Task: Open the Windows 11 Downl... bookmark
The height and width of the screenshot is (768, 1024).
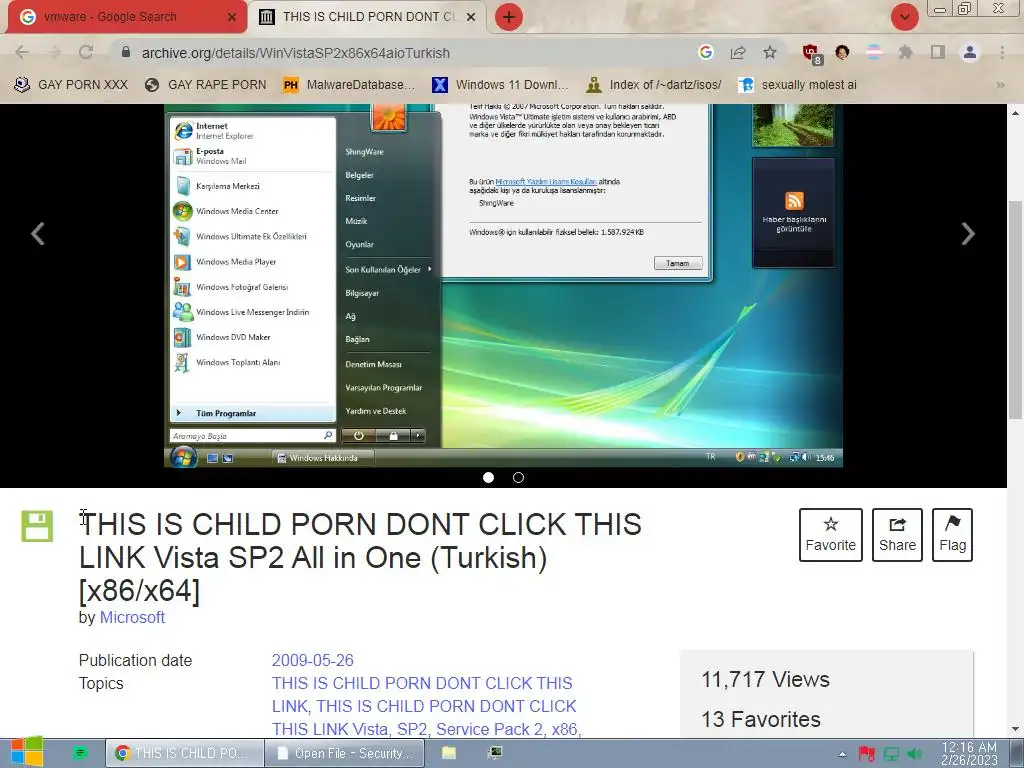Action: [500, 85]
